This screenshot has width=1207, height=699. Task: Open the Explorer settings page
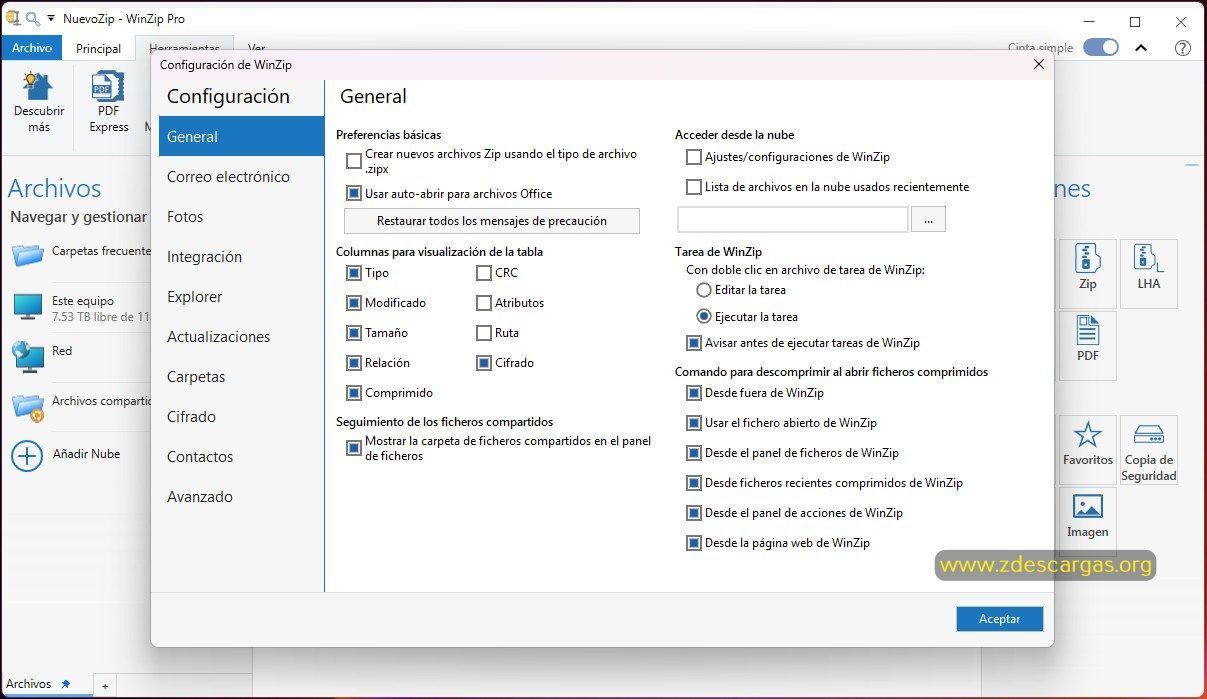coord(241,297)
